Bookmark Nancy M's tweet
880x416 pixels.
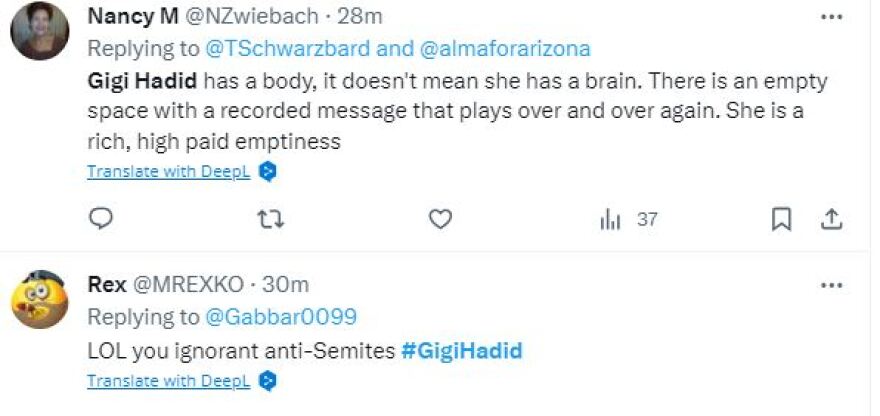(782, 219)
